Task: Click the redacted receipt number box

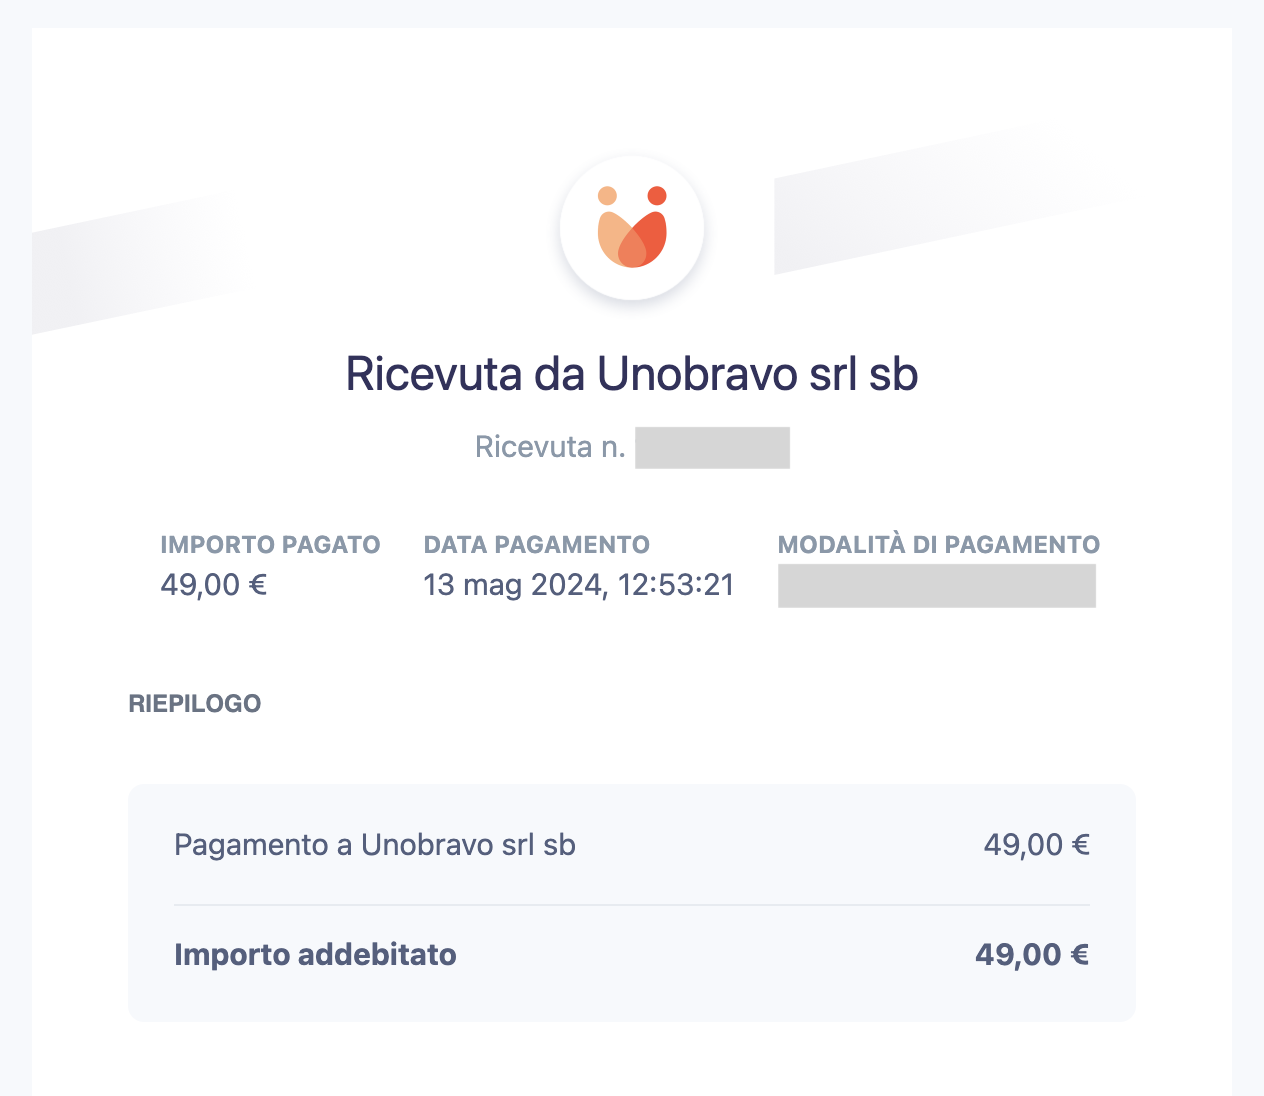Action: coord(712,447)
